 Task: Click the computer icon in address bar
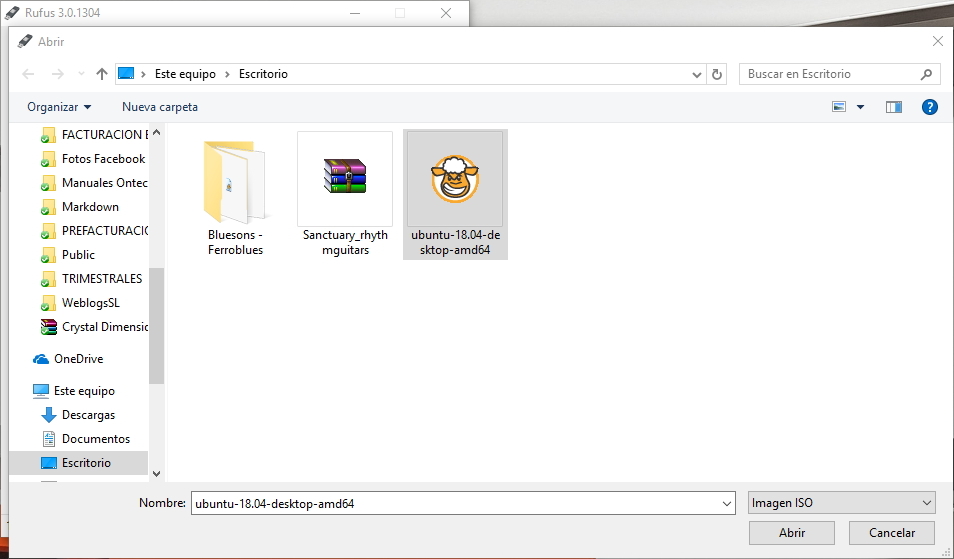126,74
